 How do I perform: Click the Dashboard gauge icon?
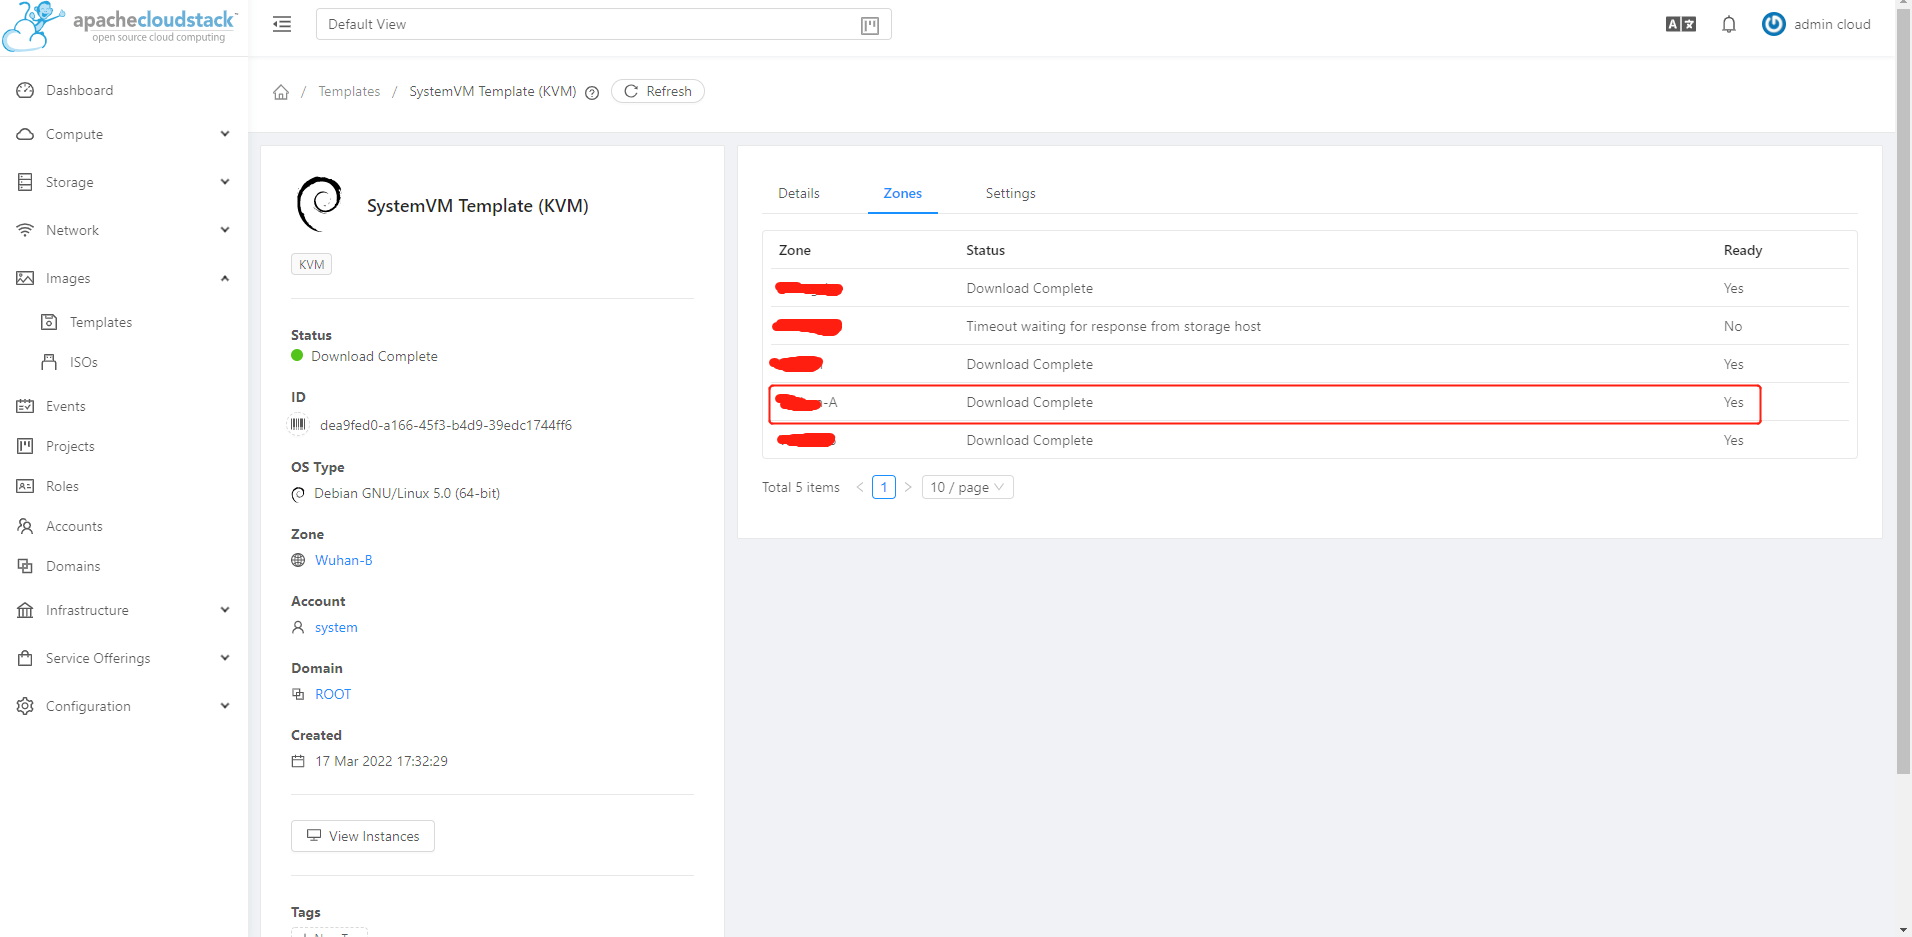25,90
